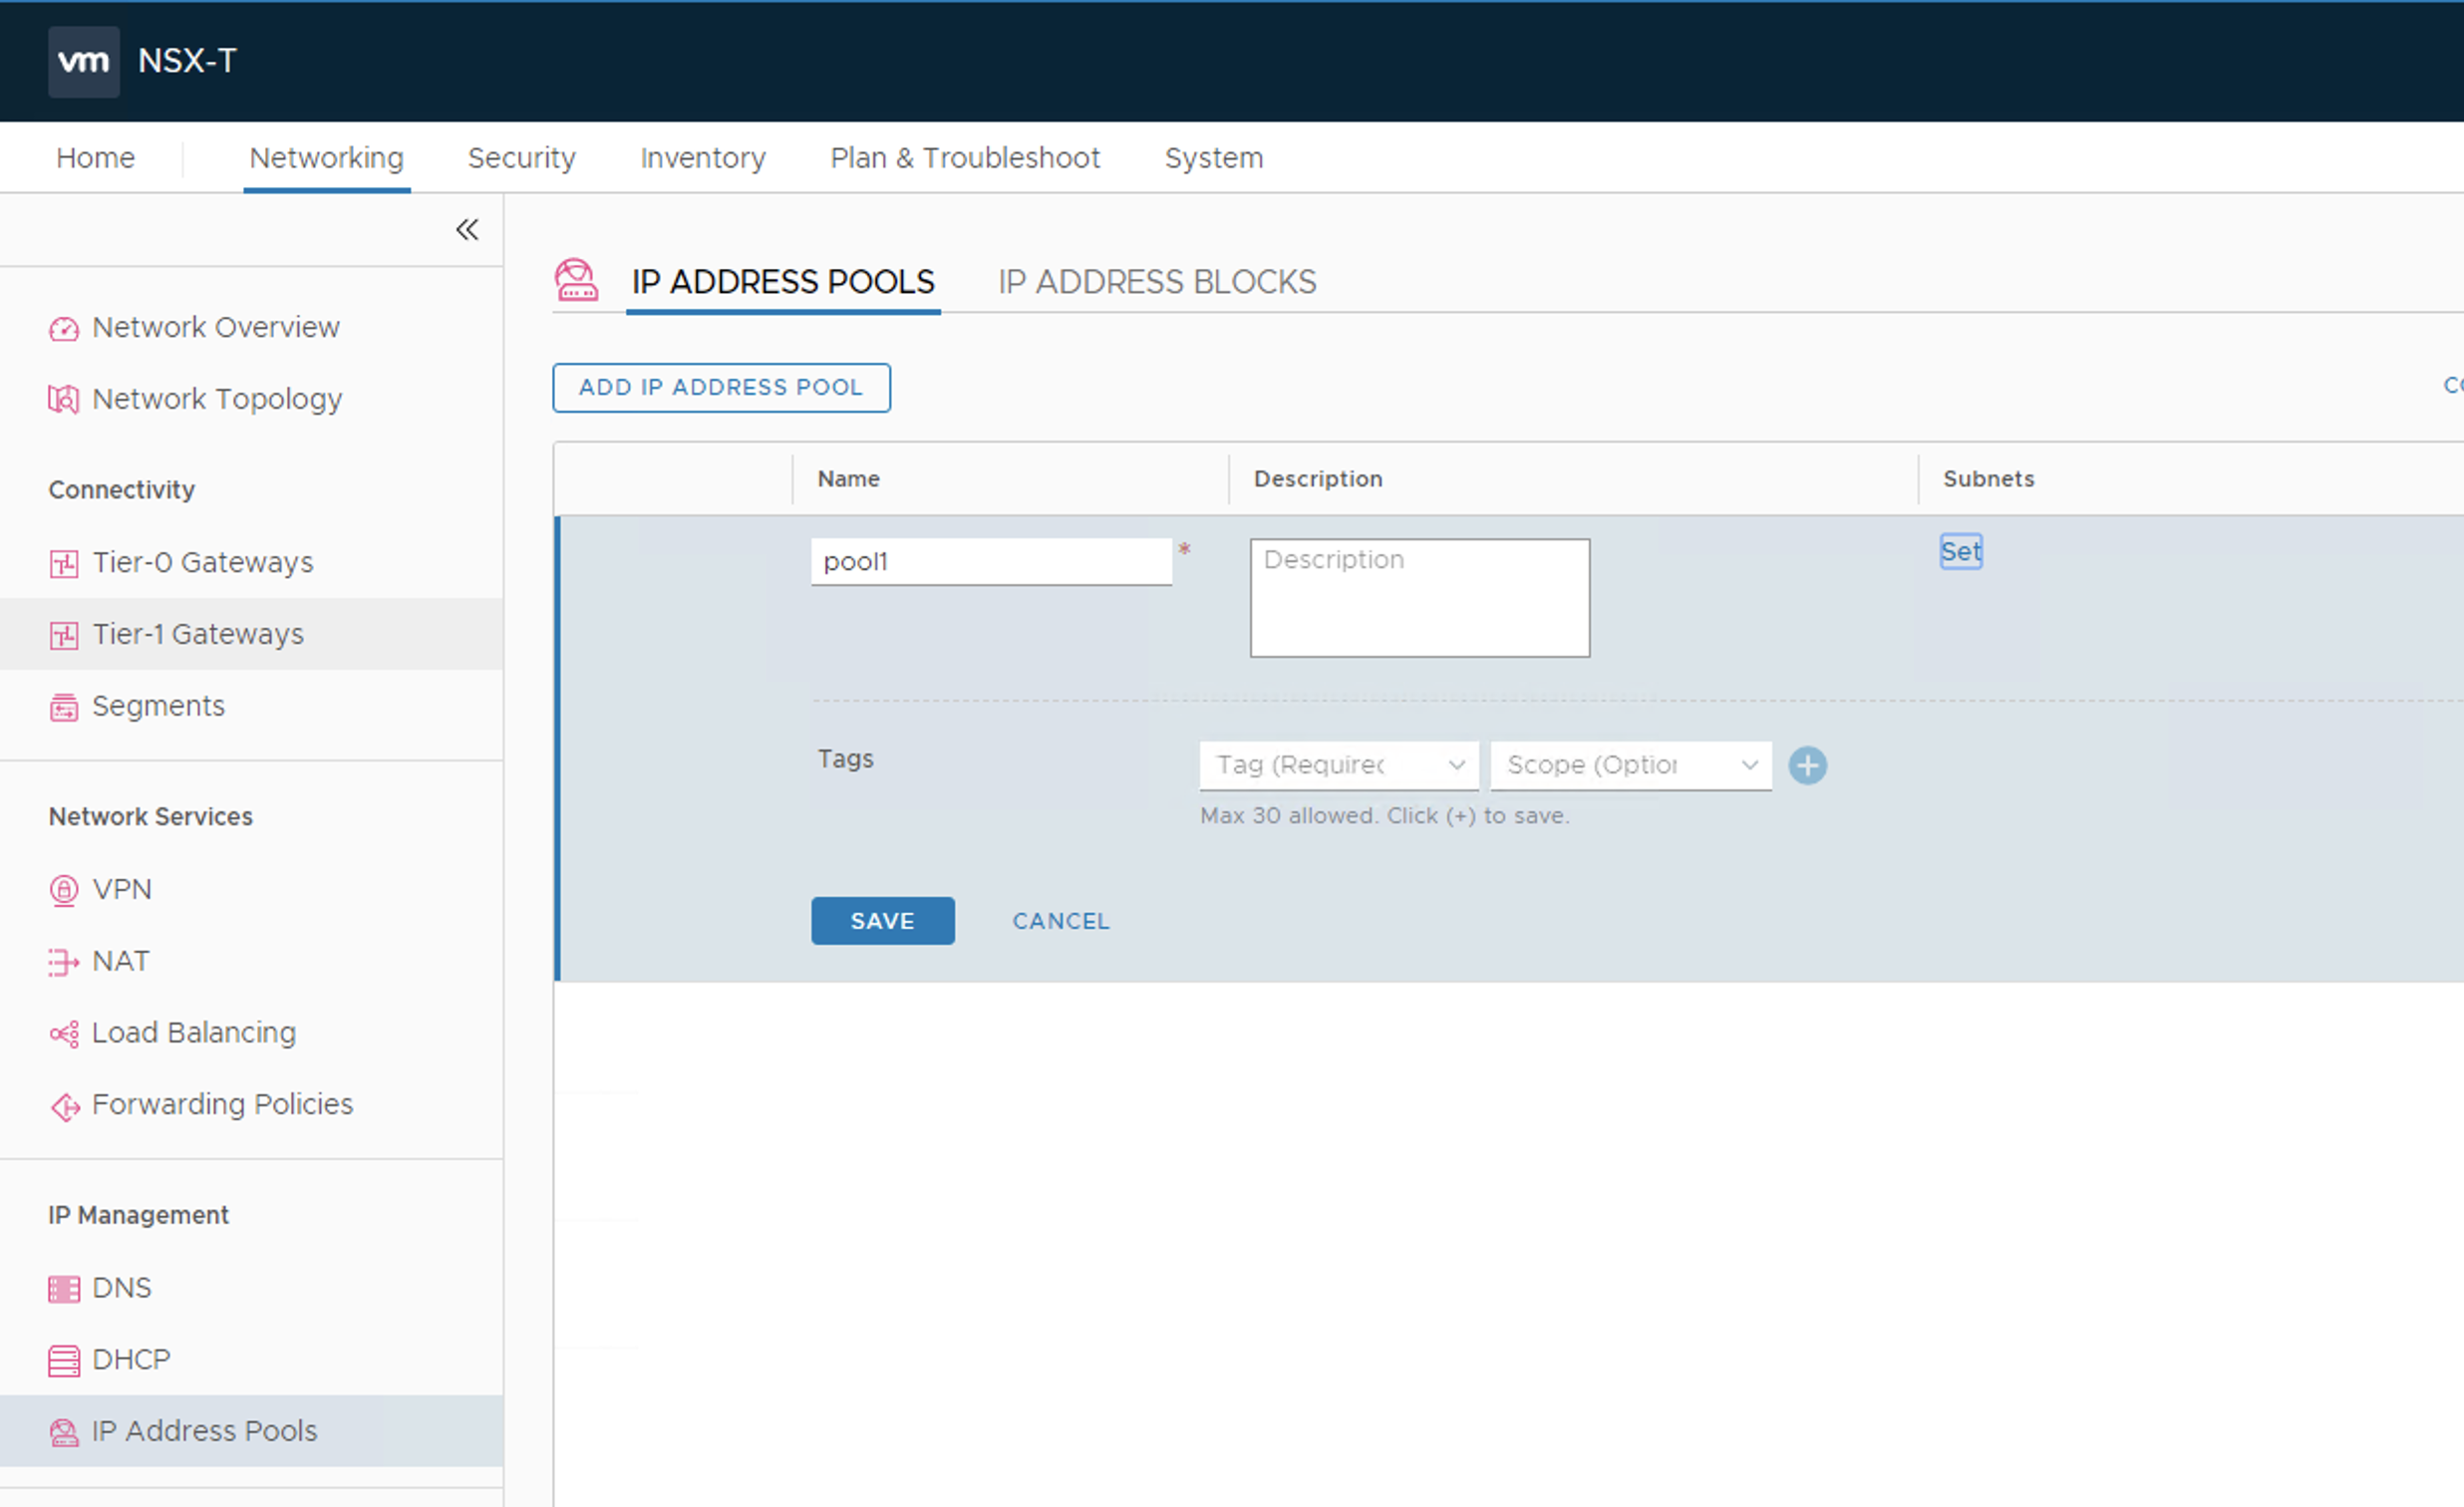
Task: Collapse the left navigation panel
Action: coord(466,229)
